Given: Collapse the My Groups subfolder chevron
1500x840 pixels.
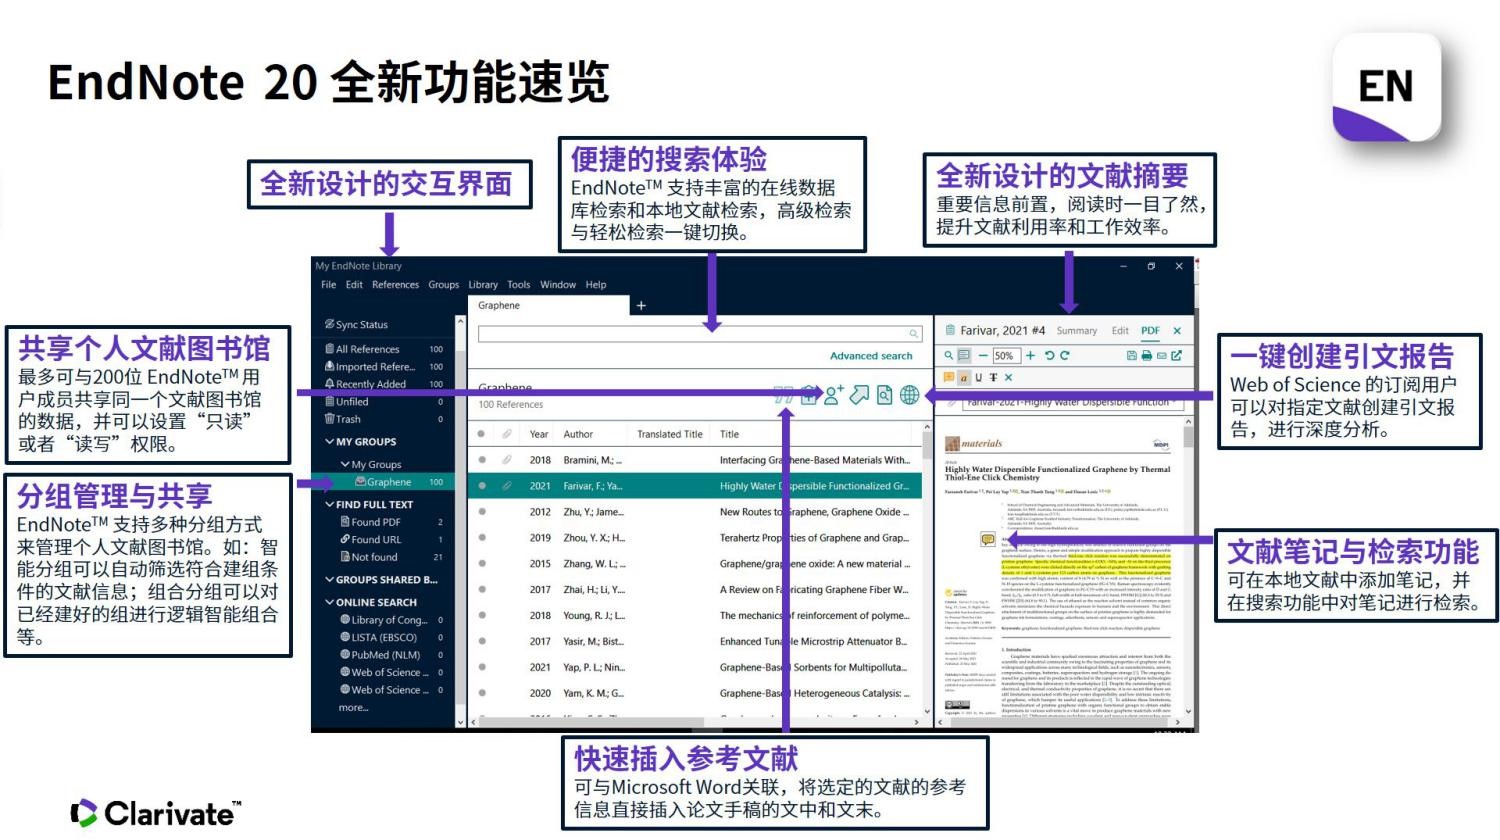Looking at the screenshot, I should 345,464.
